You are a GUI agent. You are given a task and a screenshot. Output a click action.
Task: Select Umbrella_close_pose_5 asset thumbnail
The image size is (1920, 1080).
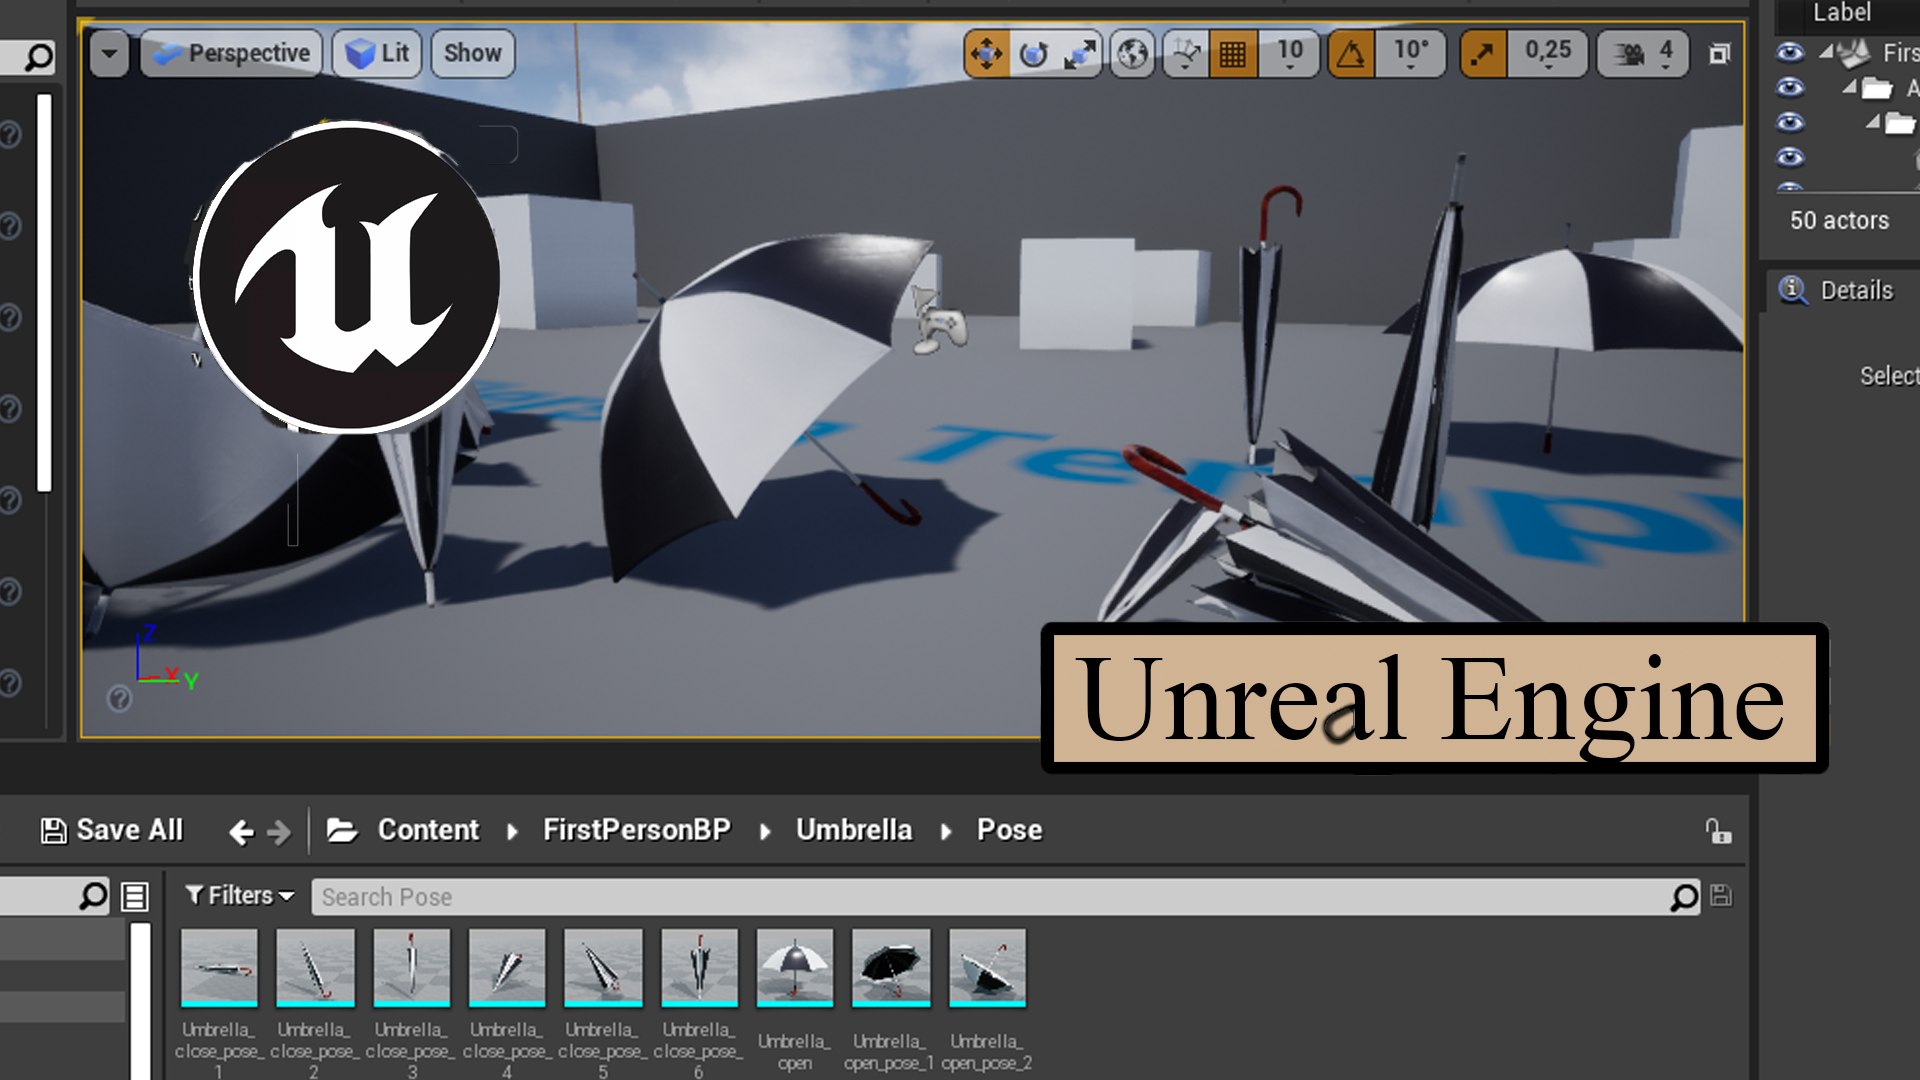pyautogui.click(x=603, y=967)
